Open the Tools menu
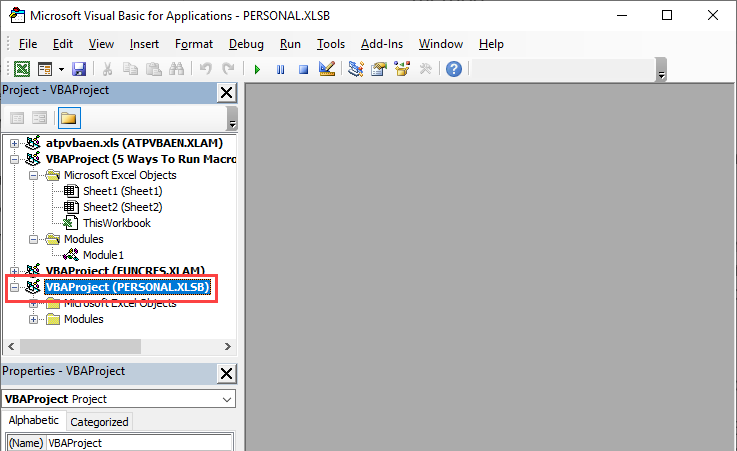This screenshot has height=451, width=737. pyautogui.click(x=331, y=44)
